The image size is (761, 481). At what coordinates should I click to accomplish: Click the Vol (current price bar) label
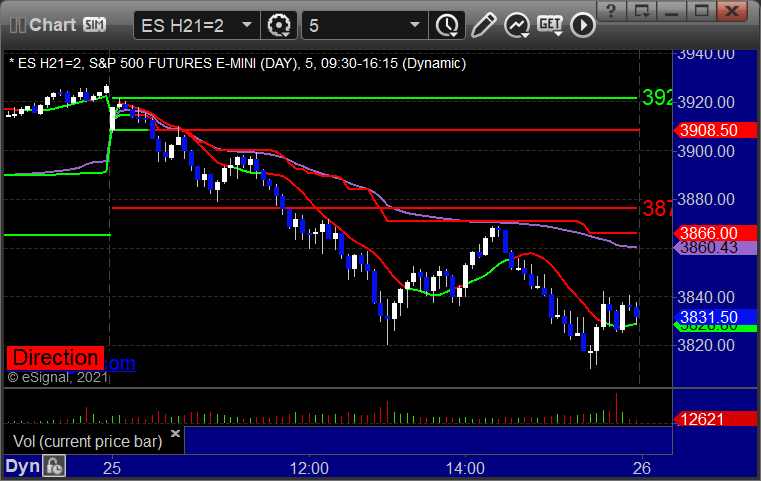(x=87, y=442)
